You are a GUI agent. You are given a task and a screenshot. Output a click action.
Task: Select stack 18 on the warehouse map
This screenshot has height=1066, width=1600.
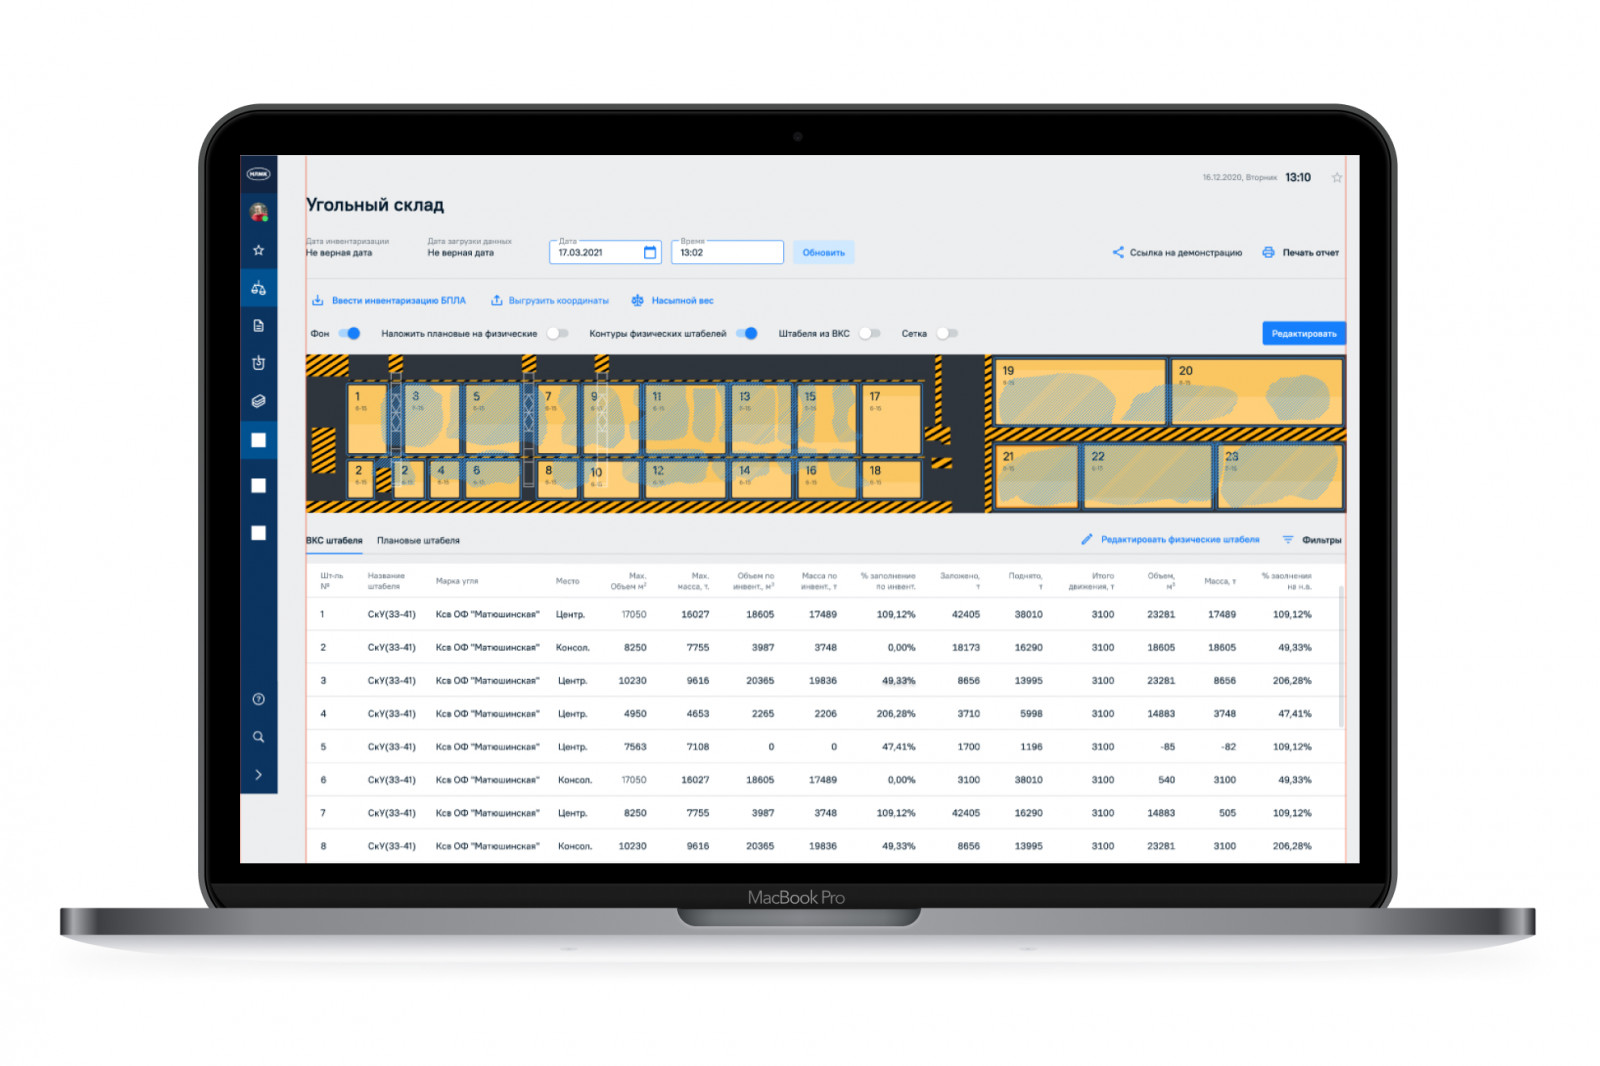click(x=890, y=478)
